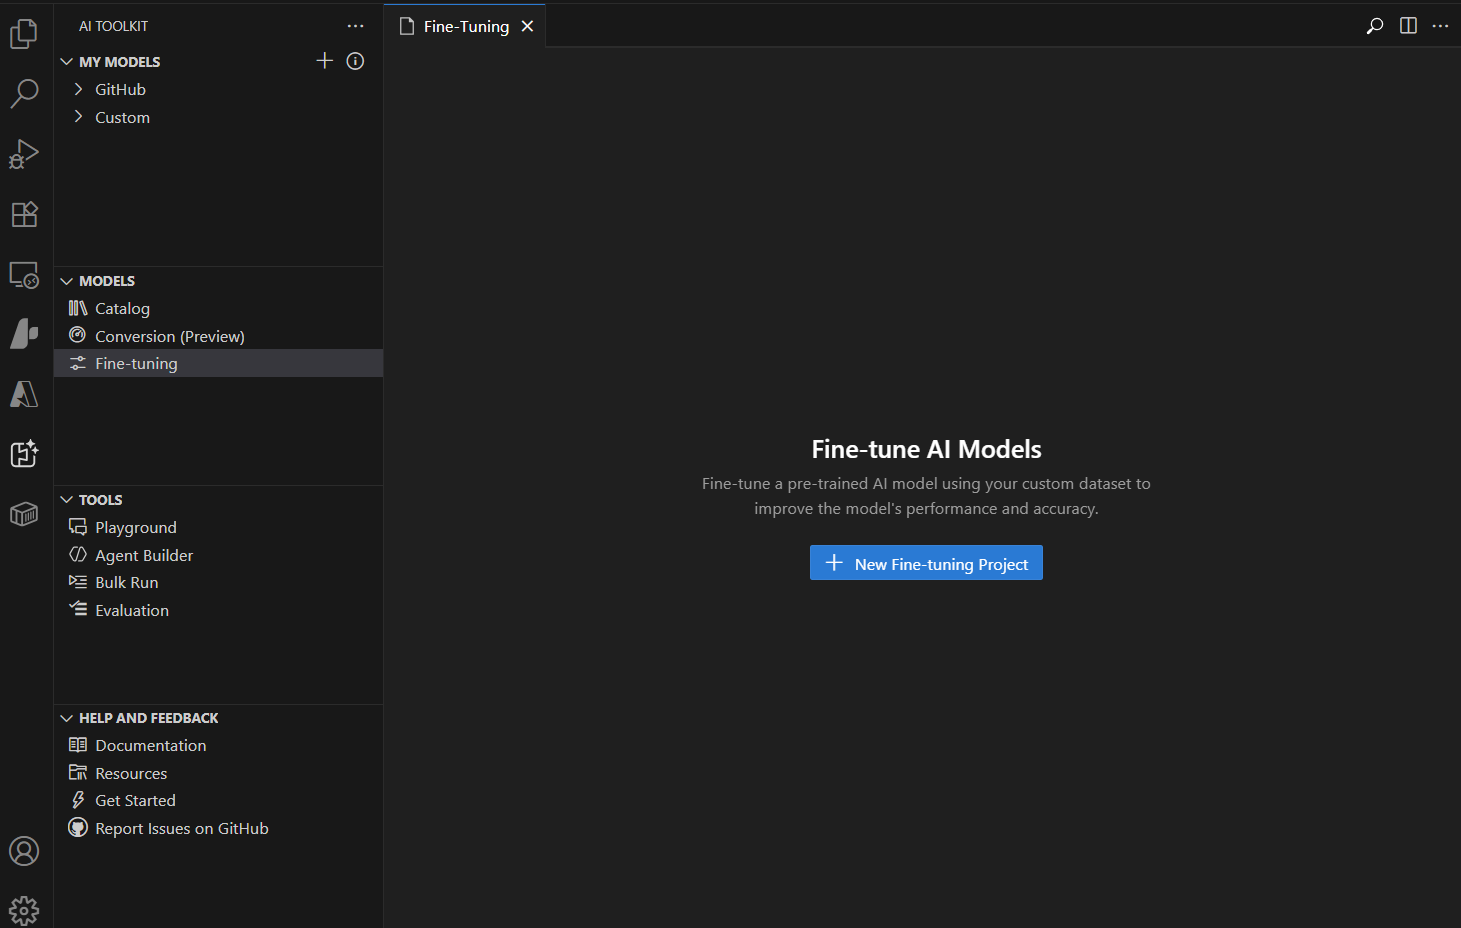Add a new model with the plus icon
This screenshot has height=928, width=1461.
pos(324,60)
